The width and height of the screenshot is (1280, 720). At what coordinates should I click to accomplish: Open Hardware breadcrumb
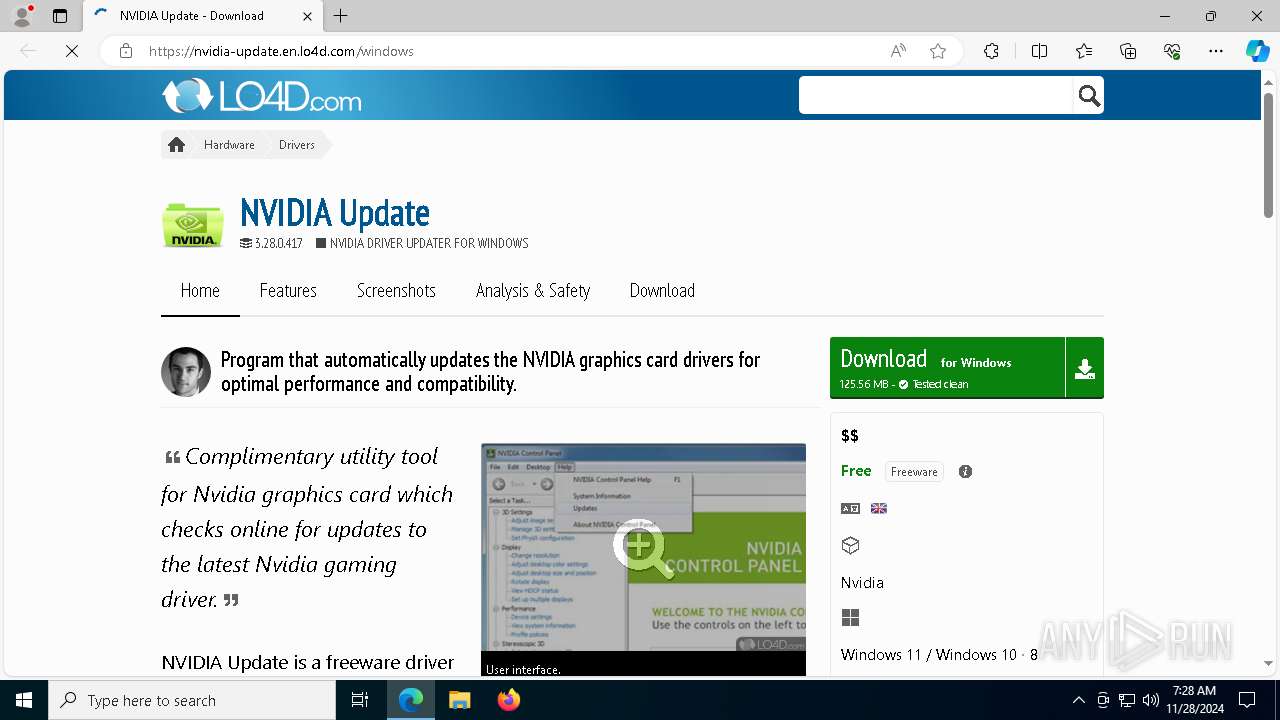click(x=229, y=145)
